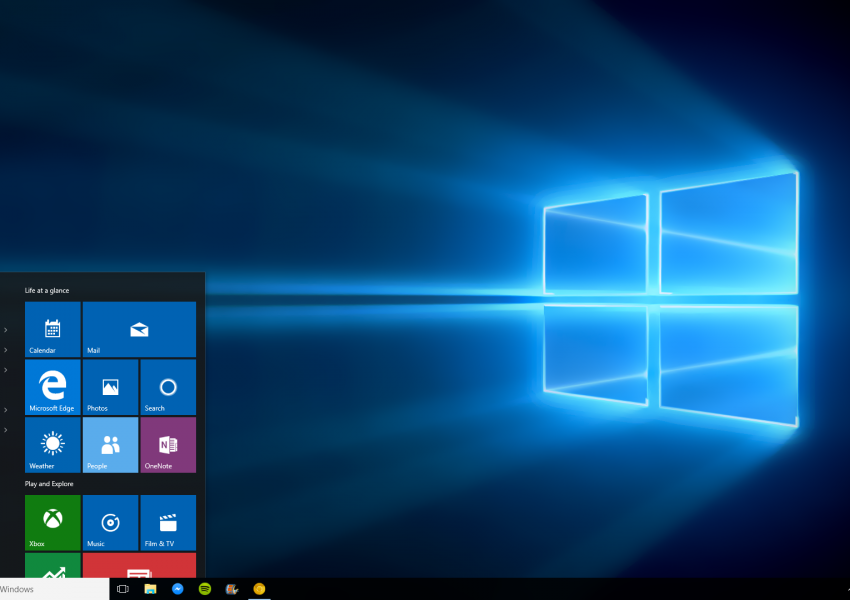This screenshot has width=850, height=600.
Task: Click the Search tile with circle icon
Action: tap(168, 387)
